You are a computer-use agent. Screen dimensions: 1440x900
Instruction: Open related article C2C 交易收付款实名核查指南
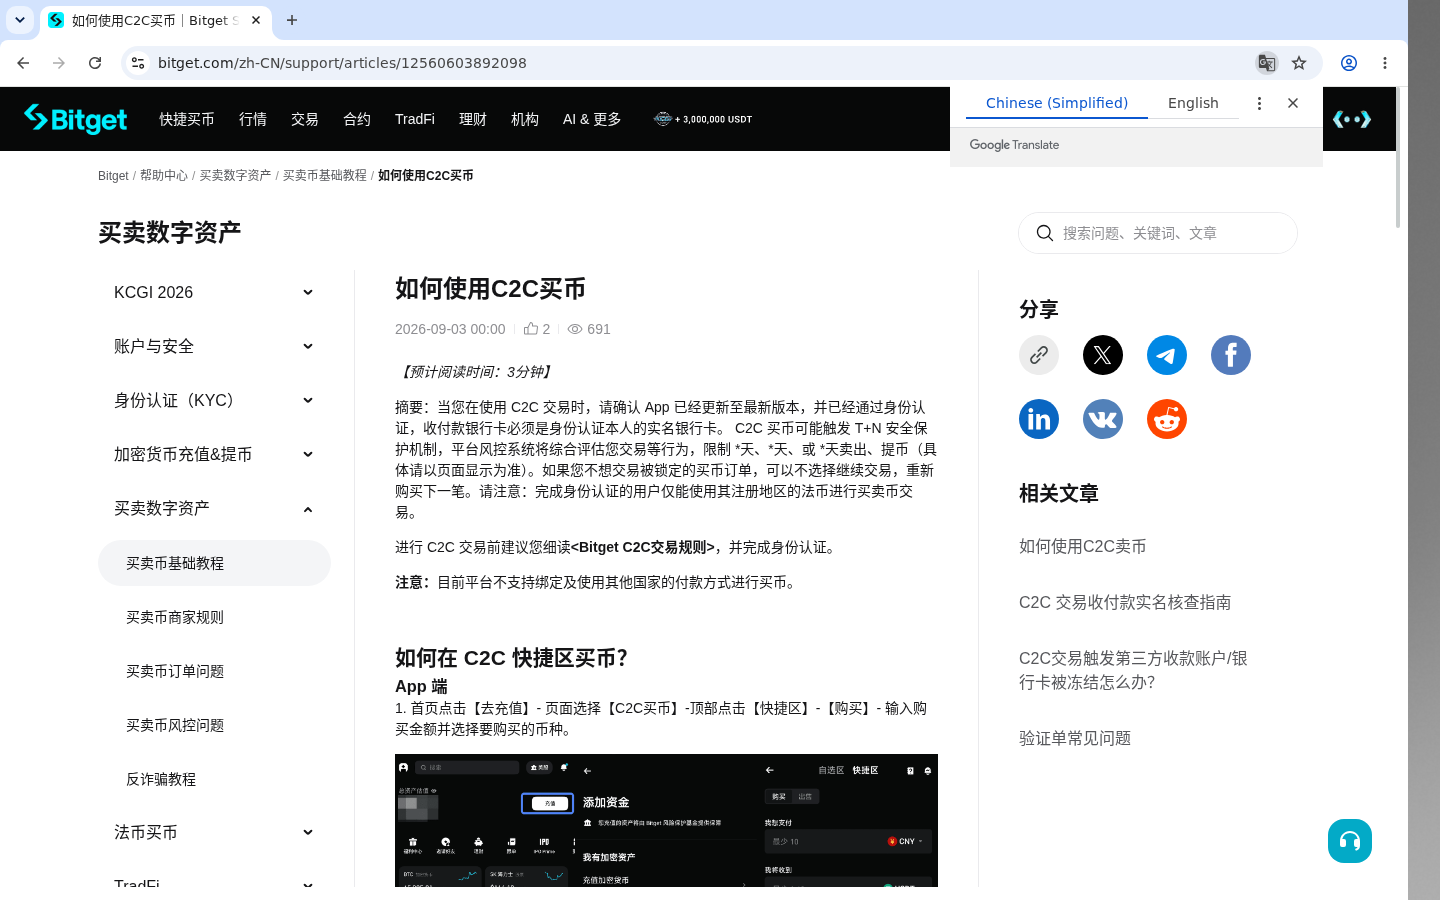point(1125,602)
